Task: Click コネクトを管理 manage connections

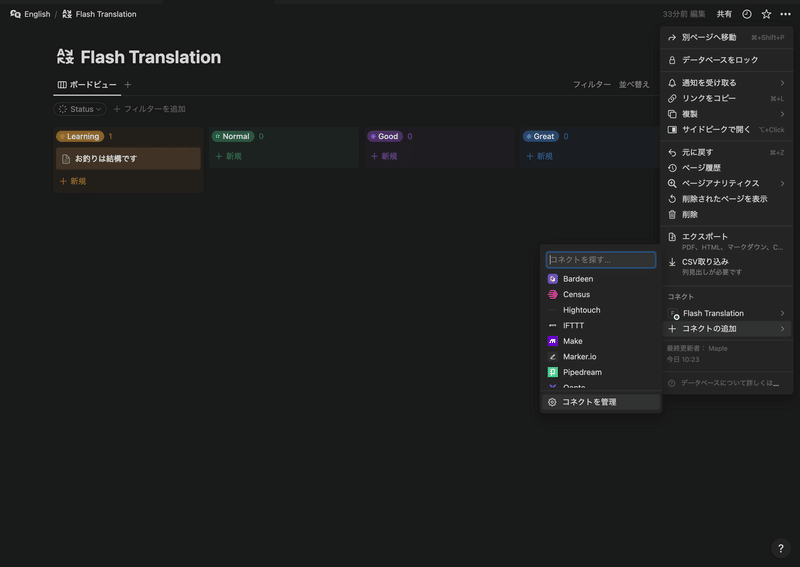Action: (x=601, y=402)
